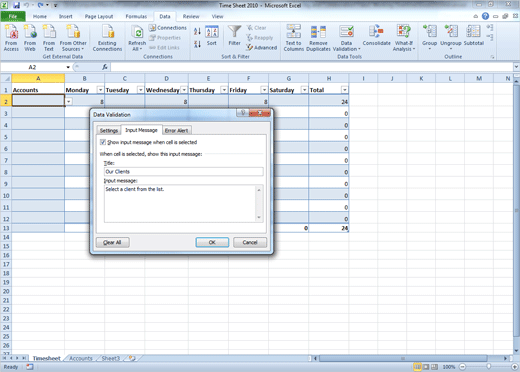Switch to the Error Alert tab
This screenshot has width=520, height=372.
176,130
